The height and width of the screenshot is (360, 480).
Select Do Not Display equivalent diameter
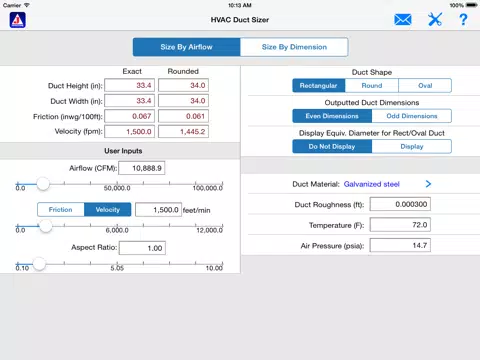tap(332, 146)
